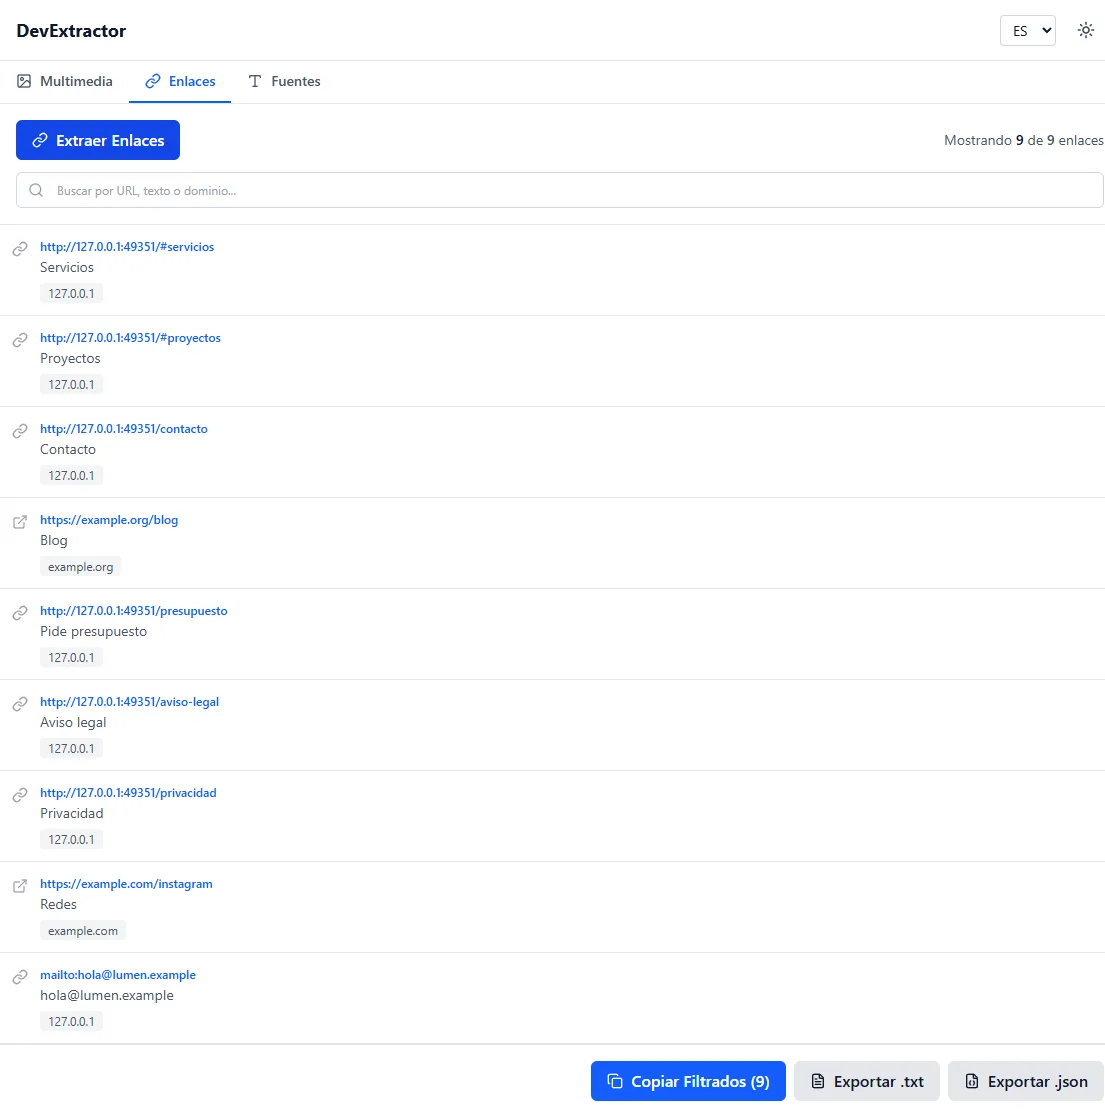Viewport: 1105px width, 1110px height.
Task: Click the Copiar Filtrados (9) button
Action: pos(688,1081)
